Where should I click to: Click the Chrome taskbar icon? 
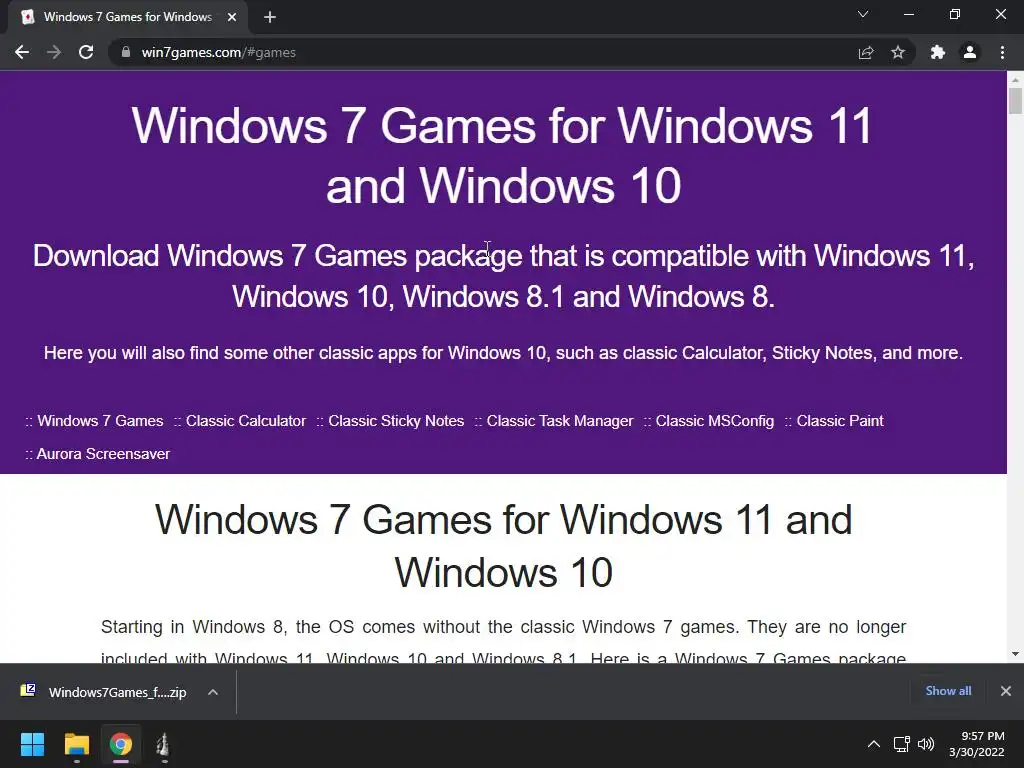(x=121, y=744)
